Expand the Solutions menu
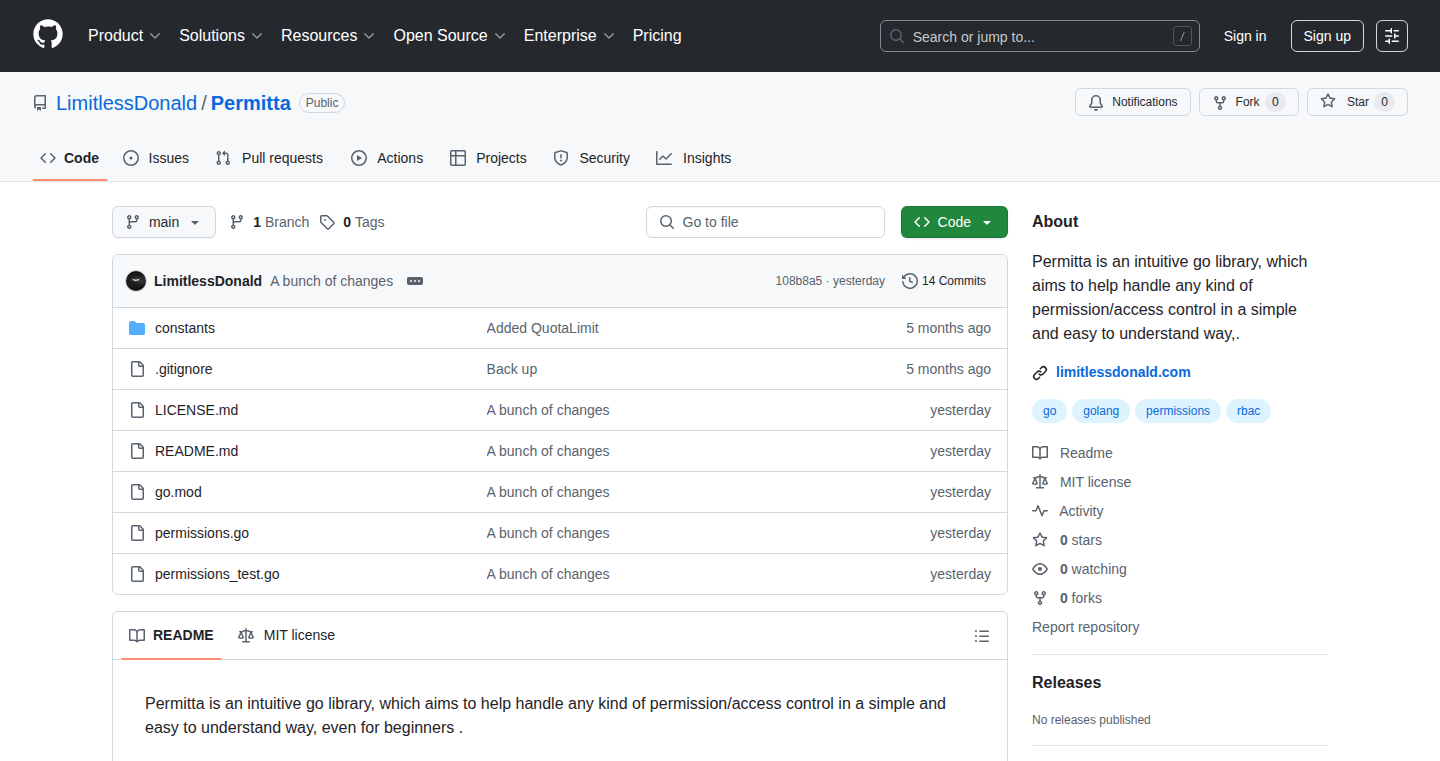This screenshot has height=761, width=1440. click(x=221, y=36)
